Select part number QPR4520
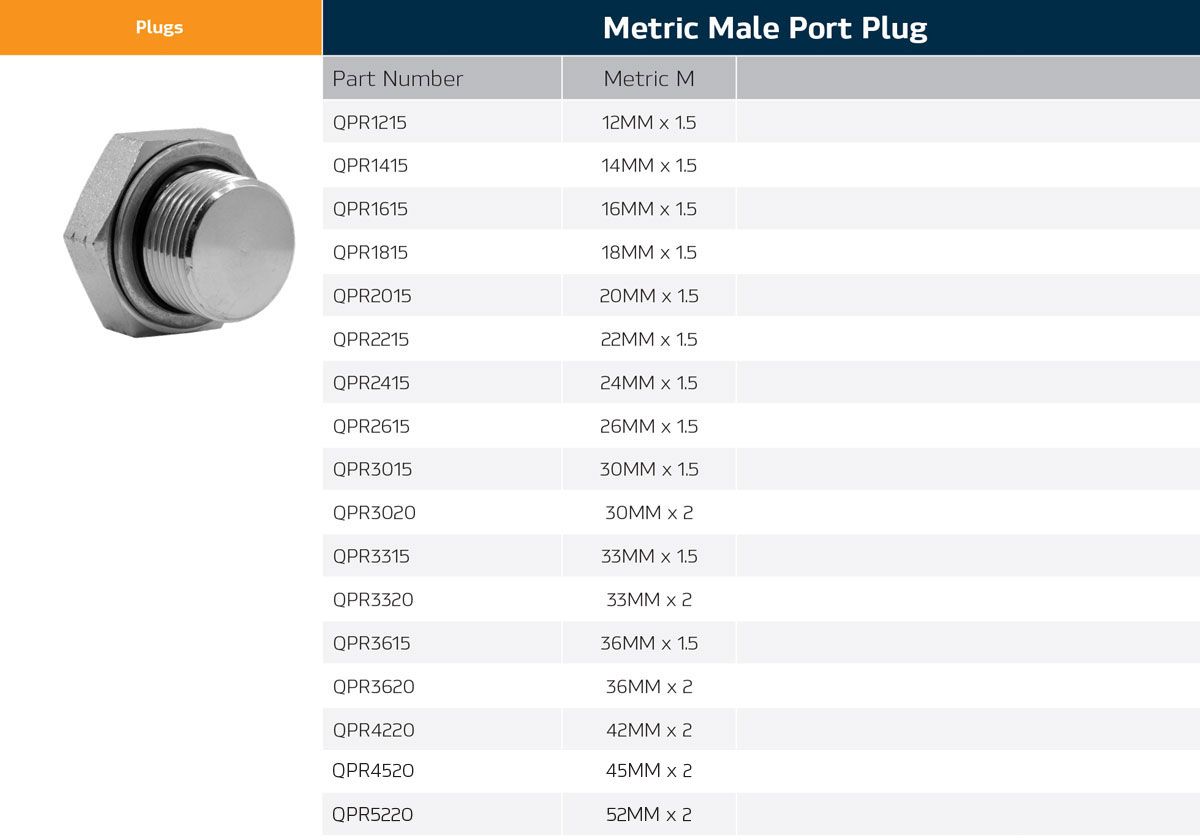The height and width of the screenshot is (840, 1200). [x=373, y=770]
